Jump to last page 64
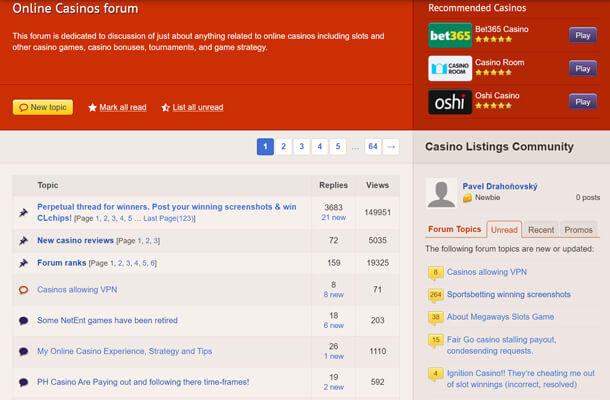 click(373, 147)
